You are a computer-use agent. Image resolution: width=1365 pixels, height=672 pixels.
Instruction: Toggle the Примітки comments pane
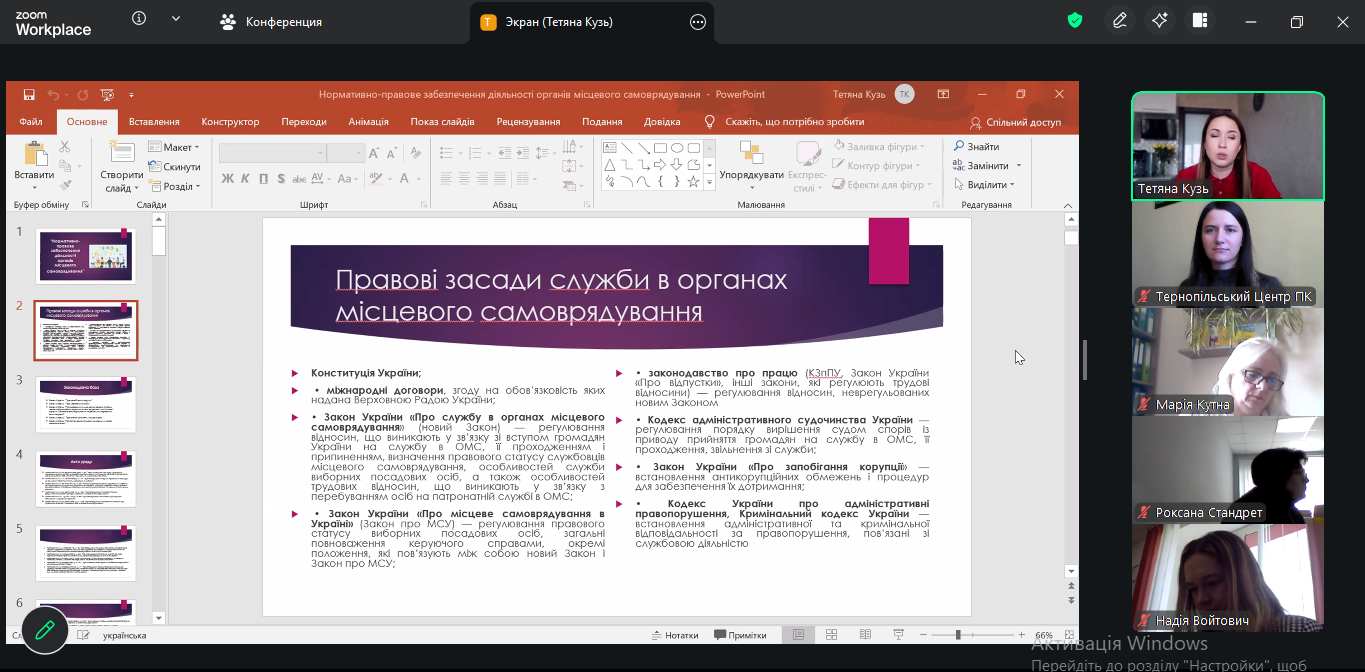(740, 635)
